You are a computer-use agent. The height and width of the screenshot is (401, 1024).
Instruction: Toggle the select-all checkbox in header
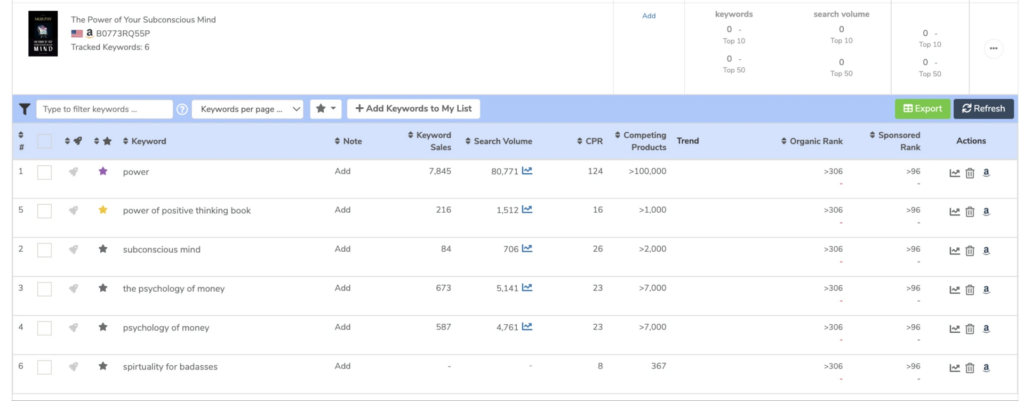(x=44, y=141)
